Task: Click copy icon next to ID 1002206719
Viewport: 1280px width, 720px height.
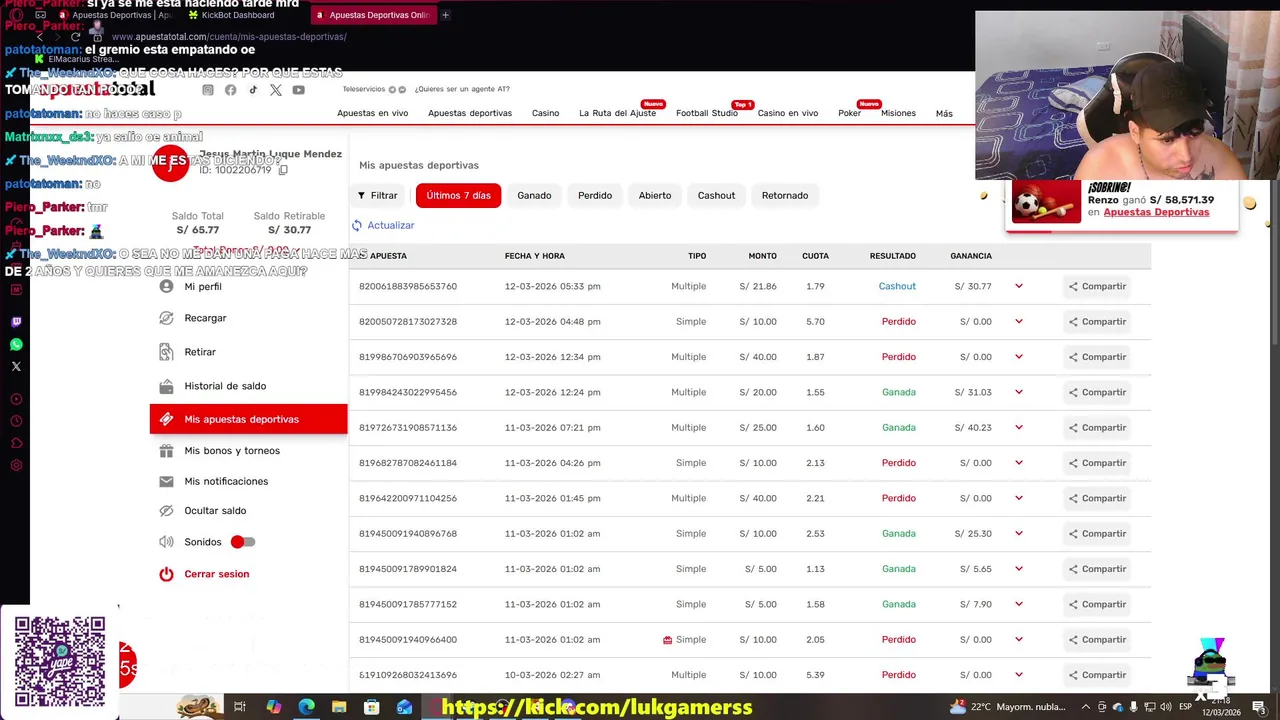Action: [x=283, y=170]
